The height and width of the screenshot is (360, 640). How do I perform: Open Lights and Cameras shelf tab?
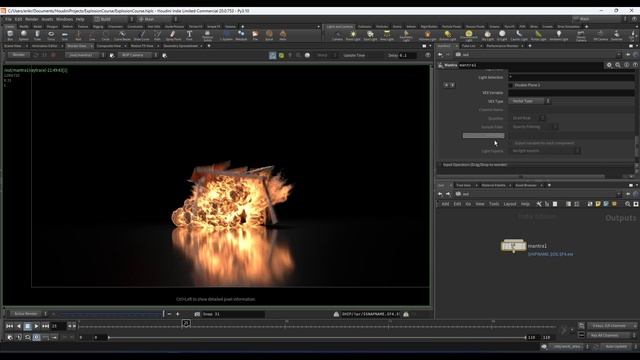tap(340, 27)
